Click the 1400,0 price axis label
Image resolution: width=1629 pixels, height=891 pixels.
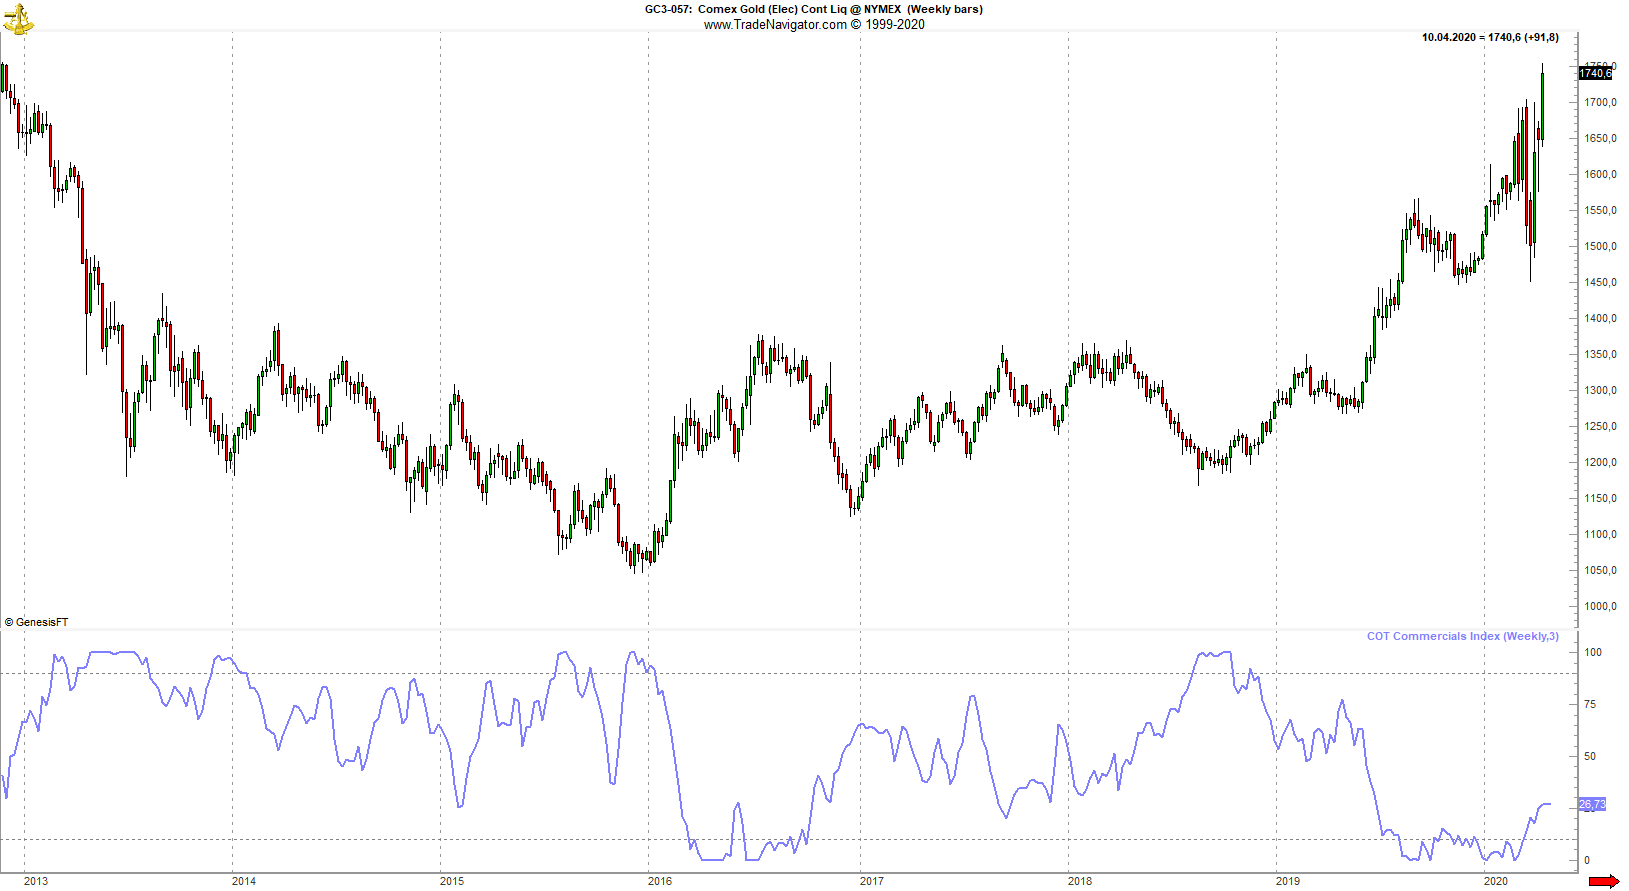(1600, 318)
